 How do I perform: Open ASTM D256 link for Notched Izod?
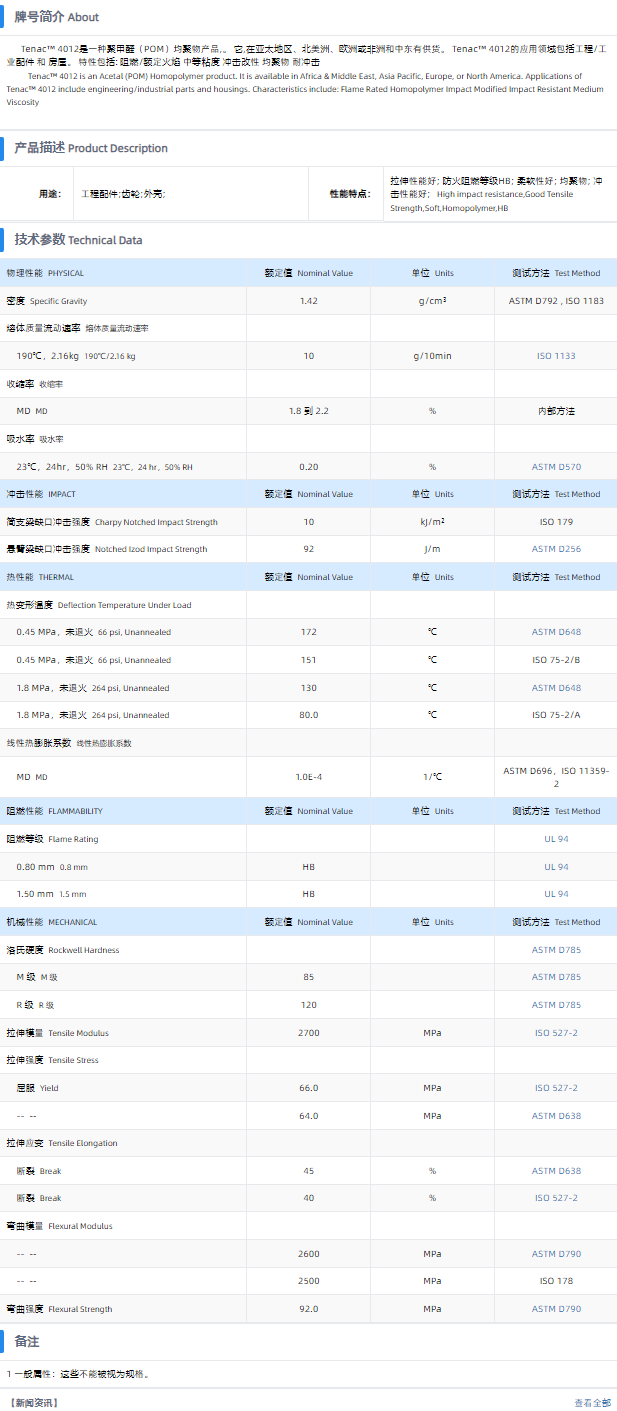coord(555,549)
